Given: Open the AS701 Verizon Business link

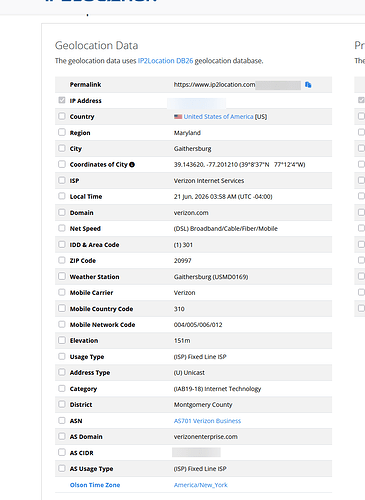Looking at the screenshot, I should (207, 421).
